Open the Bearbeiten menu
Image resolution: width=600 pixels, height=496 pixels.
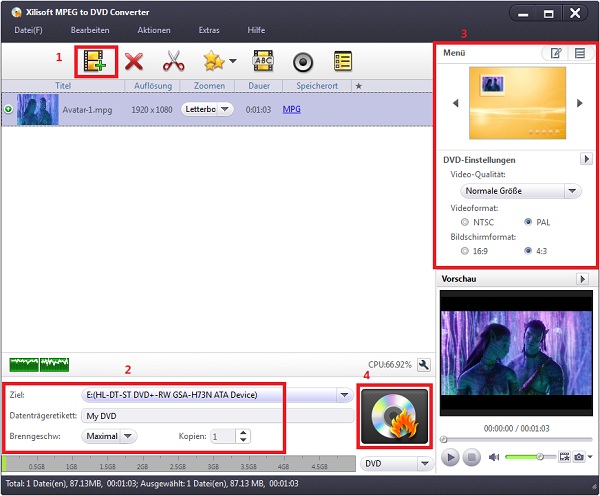90,30
